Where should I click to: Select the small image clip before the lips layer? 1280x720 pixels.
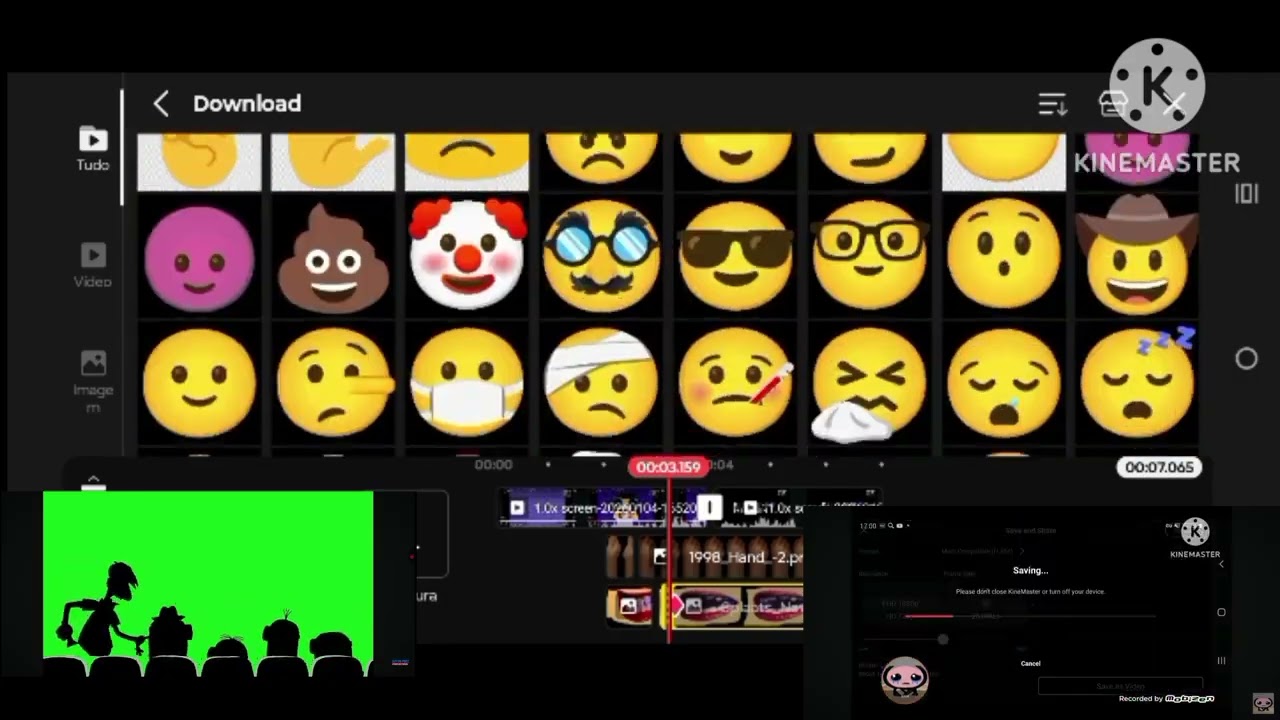(x=629, y=606)
